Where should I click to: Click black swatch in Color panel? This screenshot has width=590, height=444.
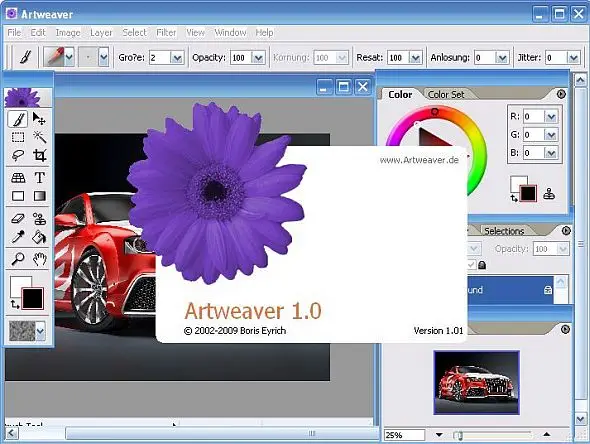(528, 193)
